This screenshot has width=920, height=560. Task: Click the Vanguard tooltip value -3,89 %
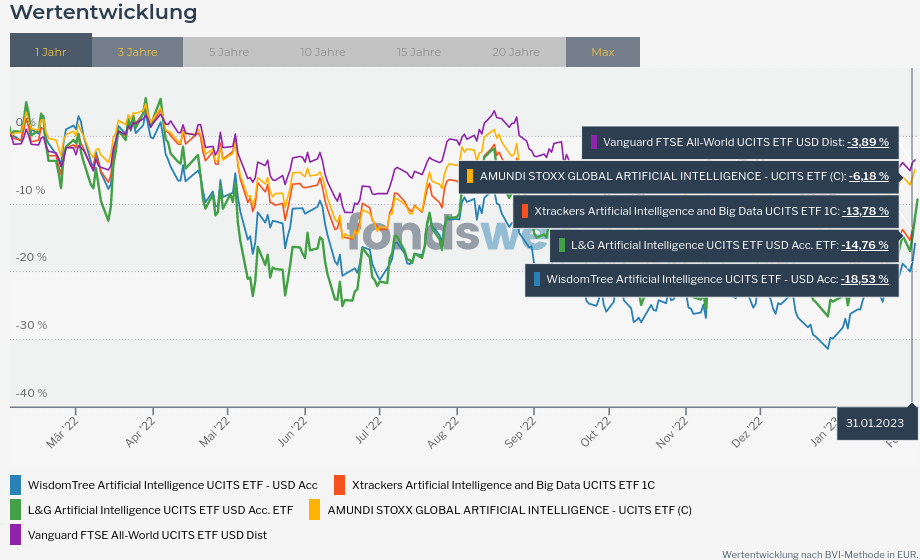867,142
